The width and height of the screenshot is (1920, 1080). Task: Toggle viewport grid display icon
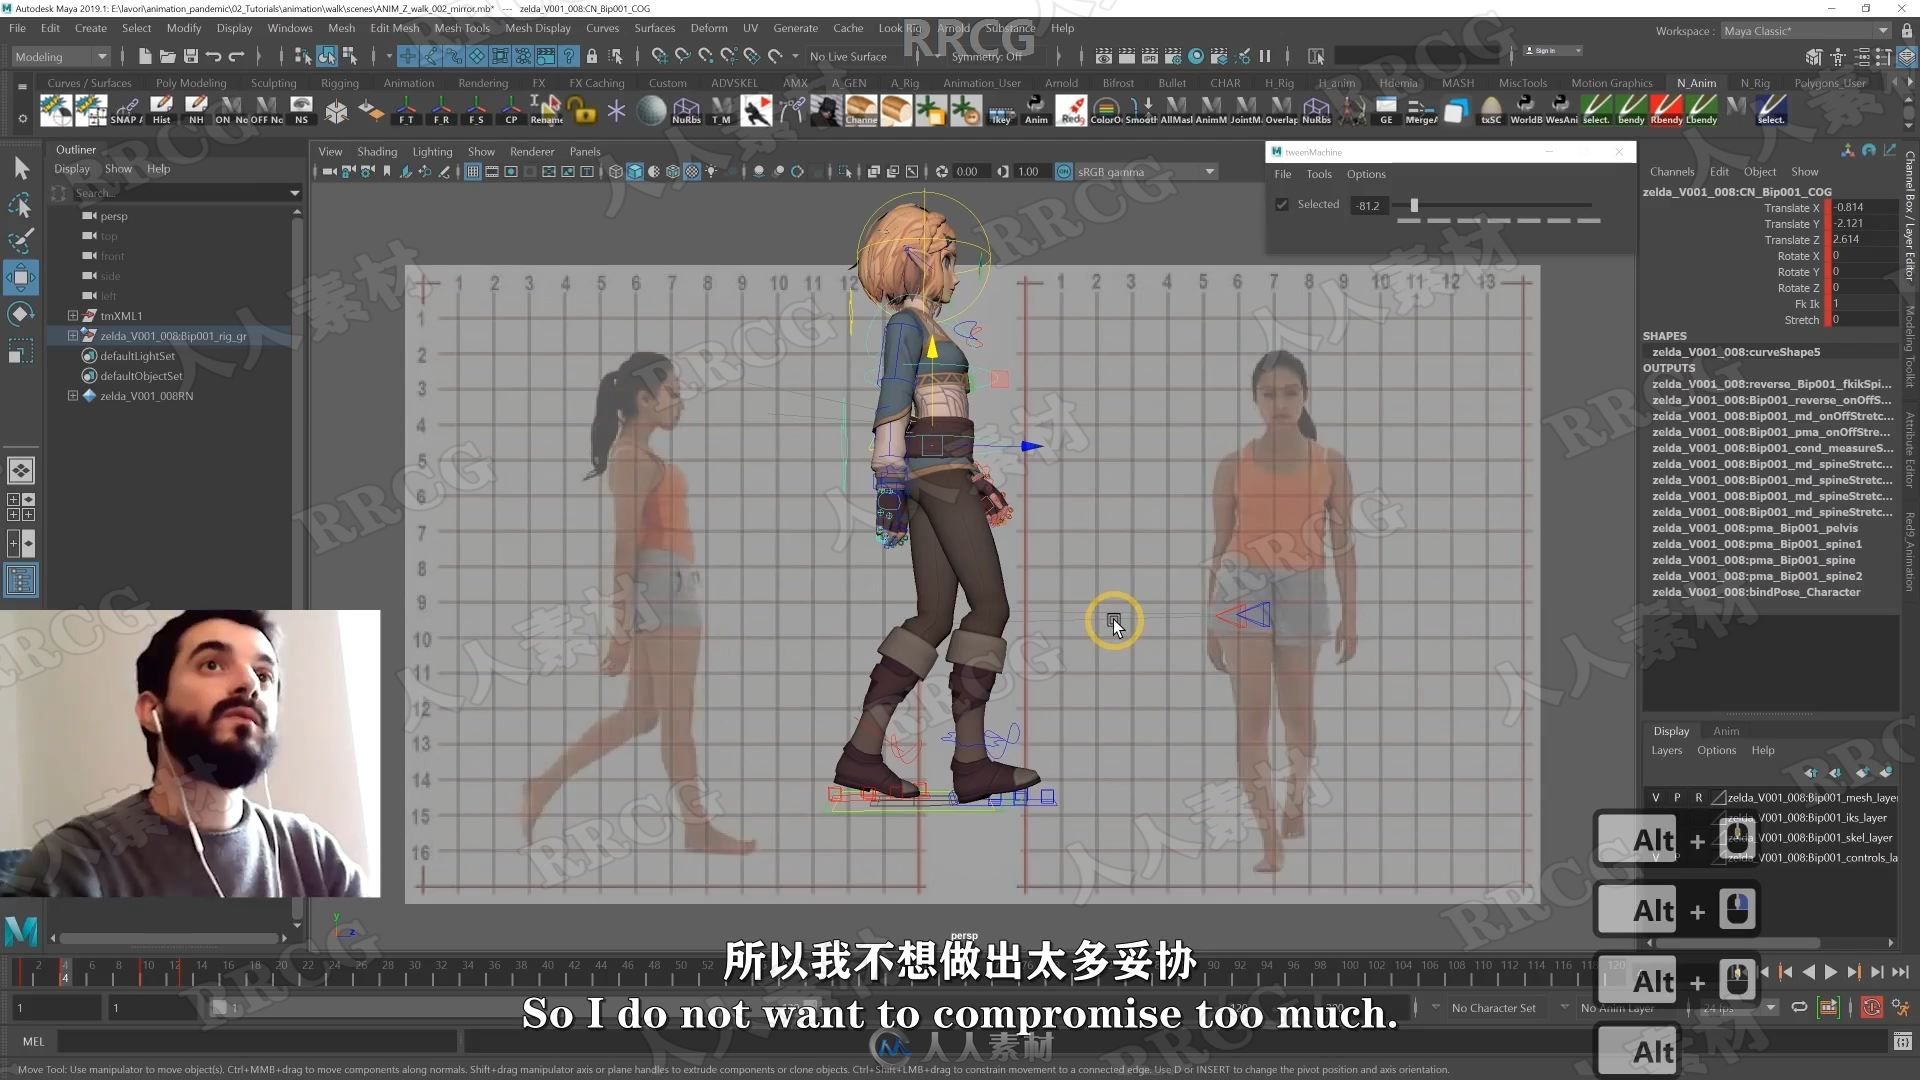(x=473, y=172)
